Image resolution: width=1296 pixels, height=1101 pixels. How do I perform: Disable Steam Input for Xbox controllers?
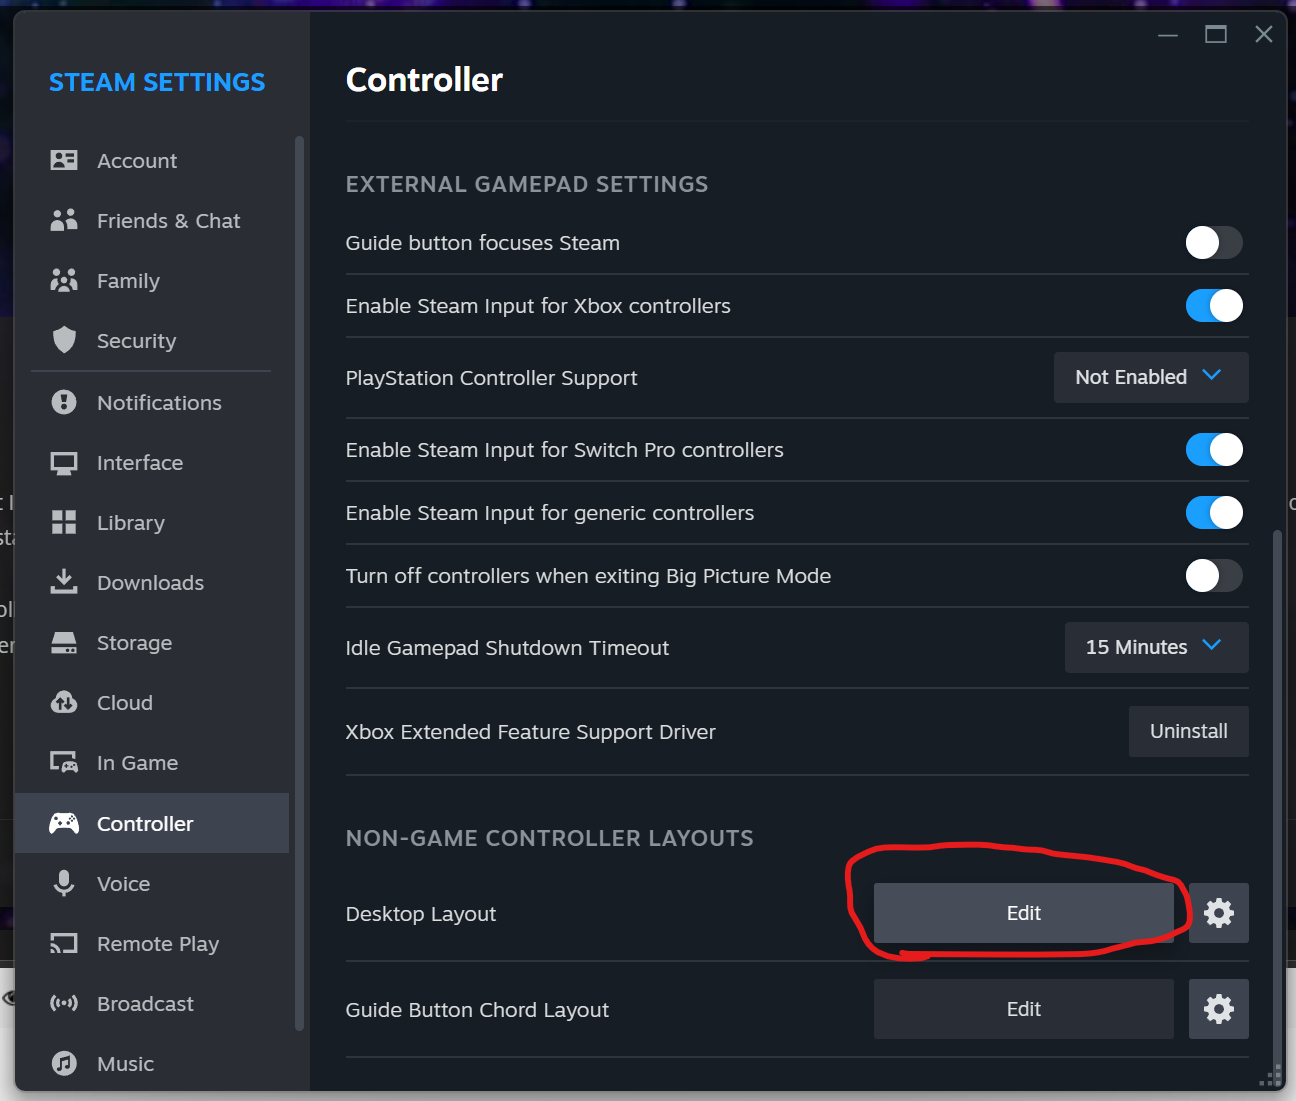(x=1214, y=305)
